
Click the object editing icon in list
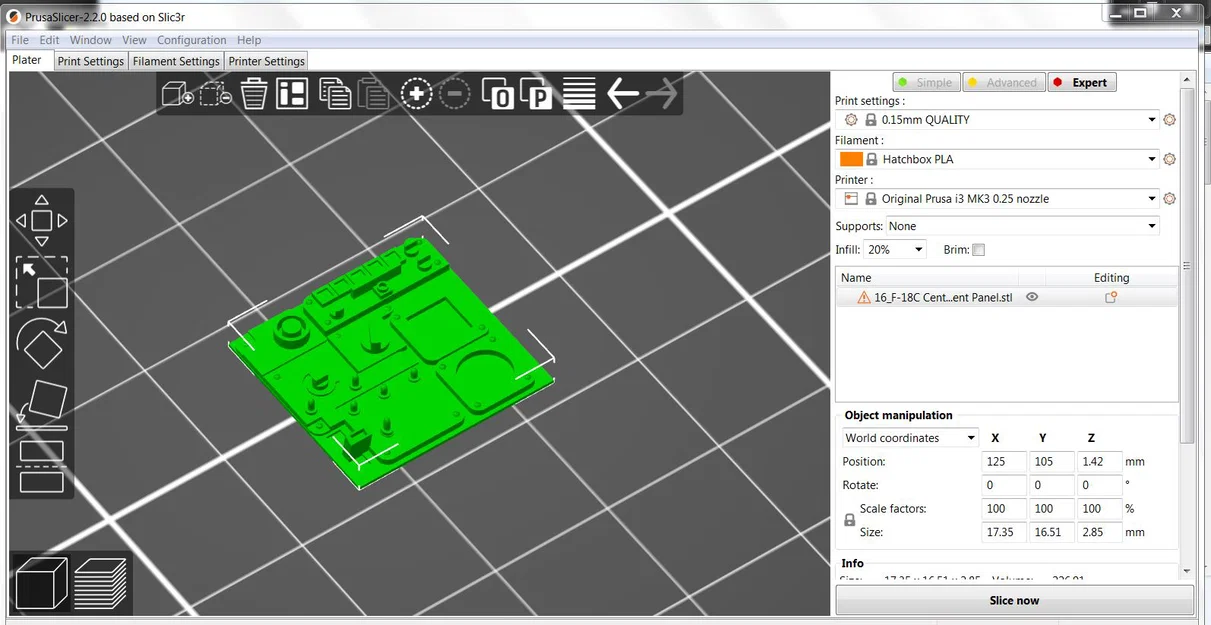pos(1111,297)
